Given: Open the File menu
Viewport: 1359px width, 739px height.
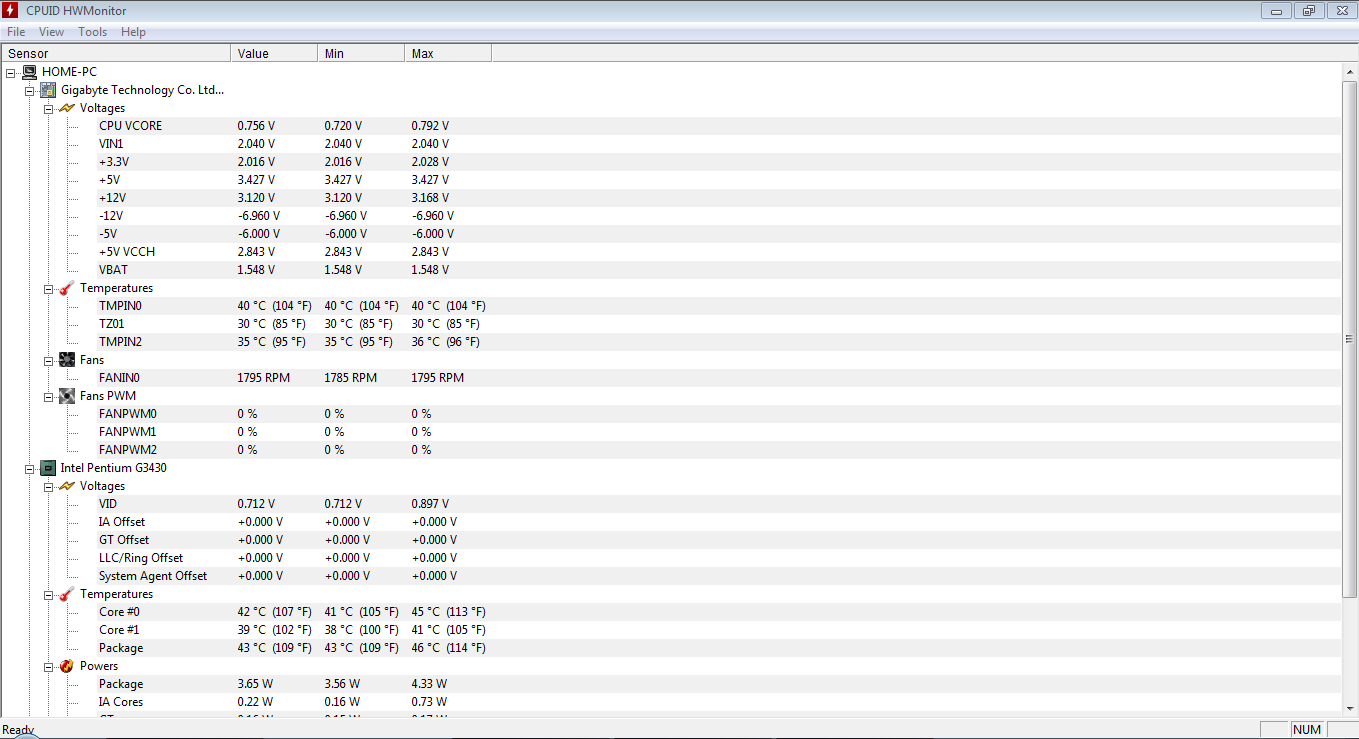Looking at the screenshot, I should point(16,32).
